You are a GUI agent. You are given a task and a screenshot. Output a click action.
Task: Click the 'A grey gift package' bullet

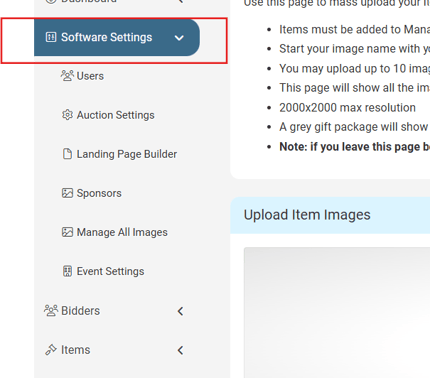coord(355,127)
